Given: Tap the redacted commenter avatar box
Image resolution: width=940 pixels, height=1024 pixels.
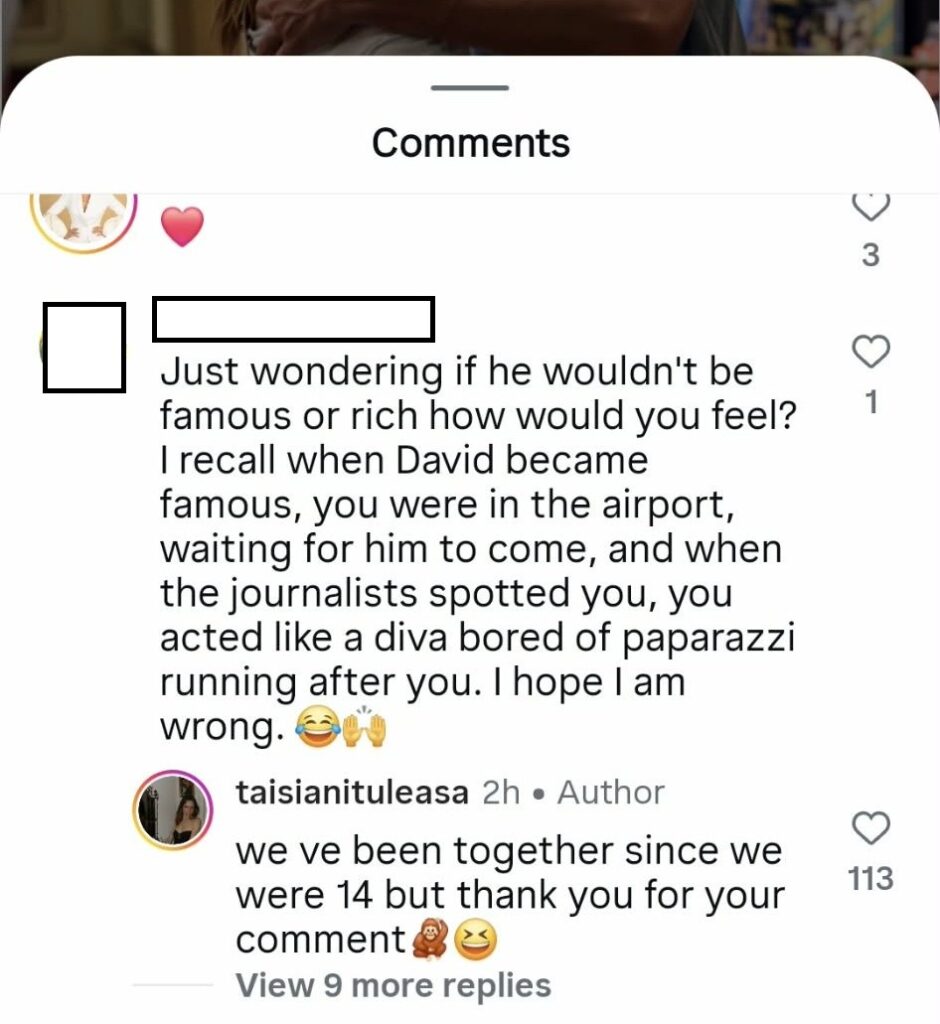Looking at the screenshot, I should 84,347.
